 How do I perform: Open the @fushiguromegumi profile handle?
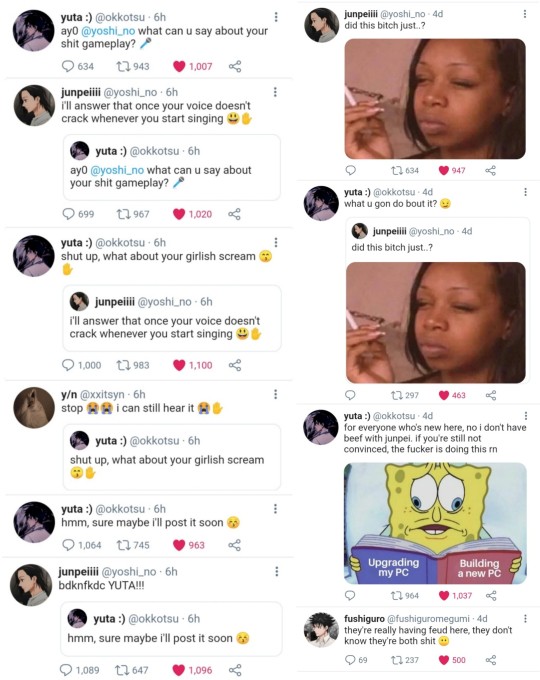point(428,618)
